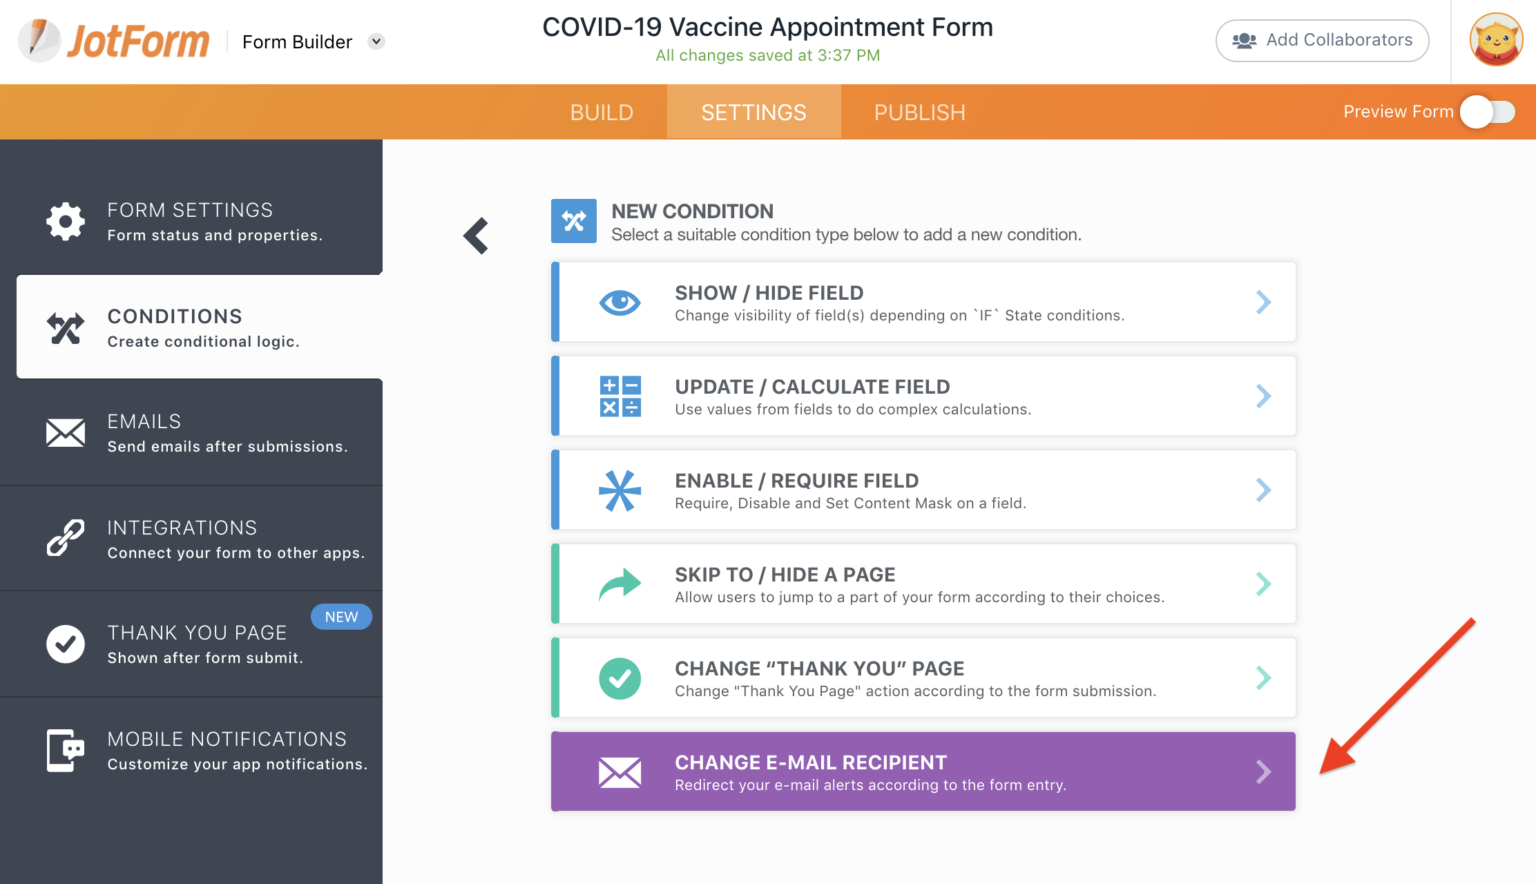Click the Integrations link icon in sidebar
The height and width of the screenshot is (884, 1536).
click(65, 538)
